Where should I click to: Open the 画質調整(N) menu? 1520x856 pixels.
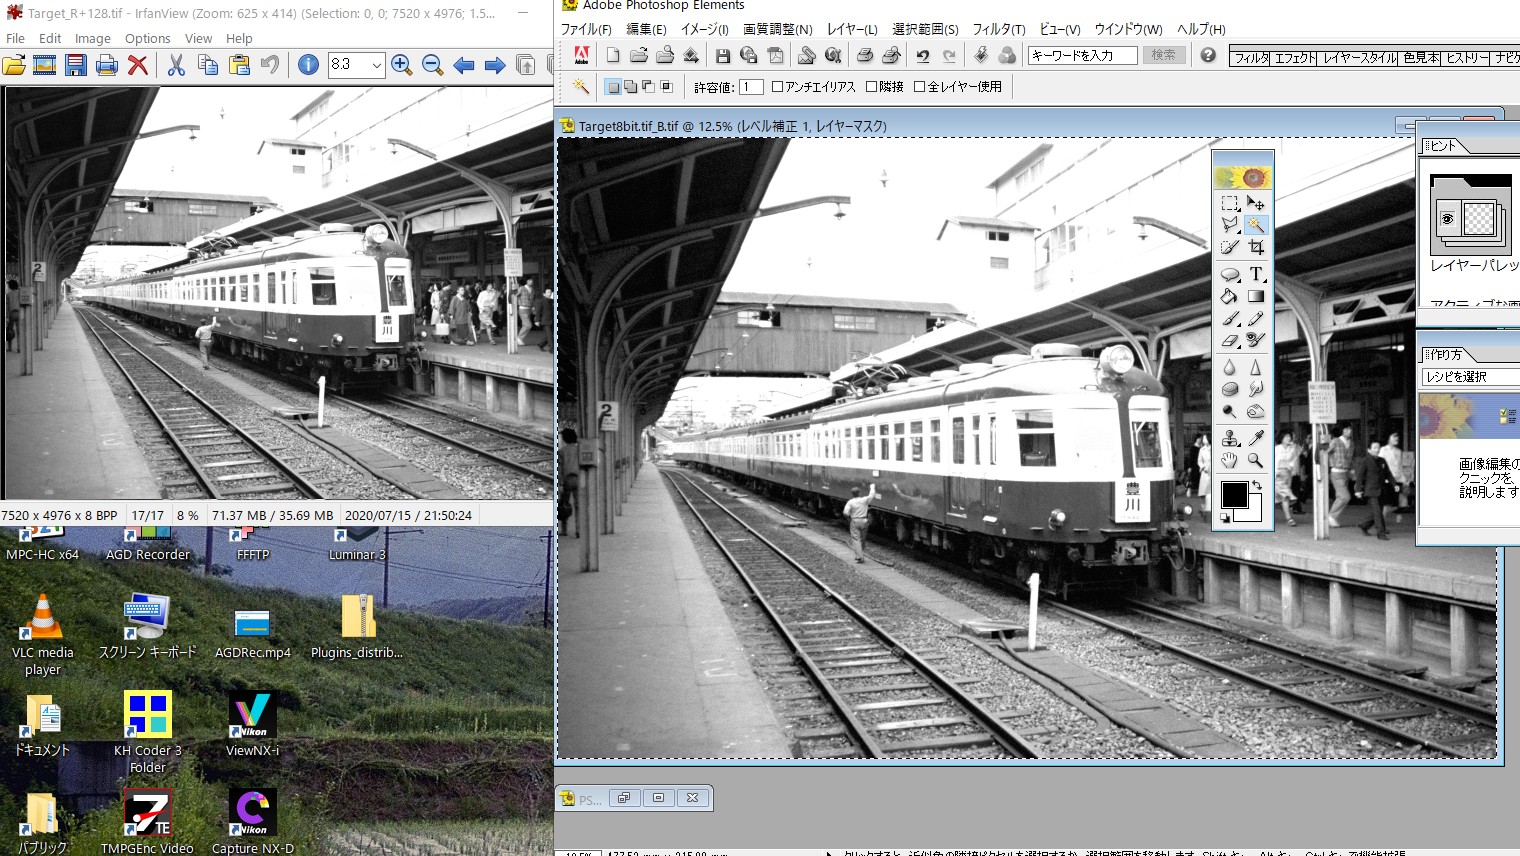click(777, 30)
